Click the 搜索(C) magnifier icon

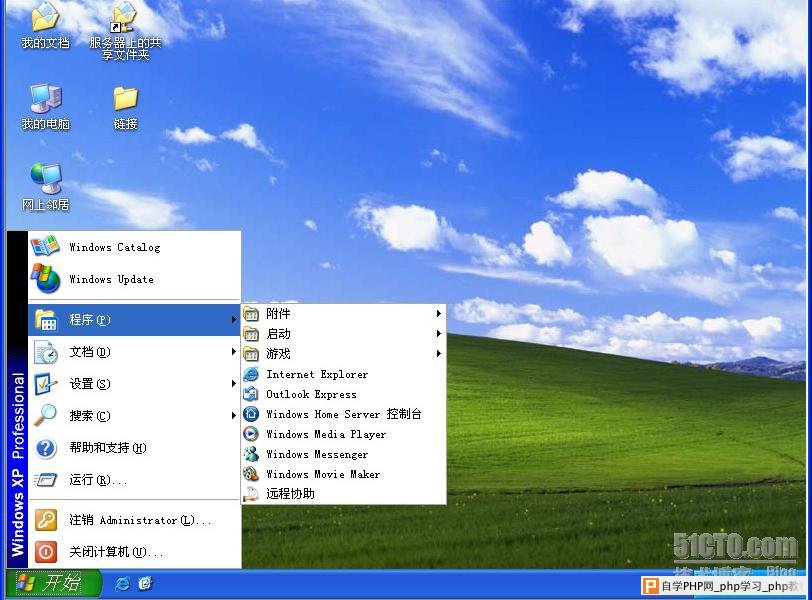(x=46, y=416)
